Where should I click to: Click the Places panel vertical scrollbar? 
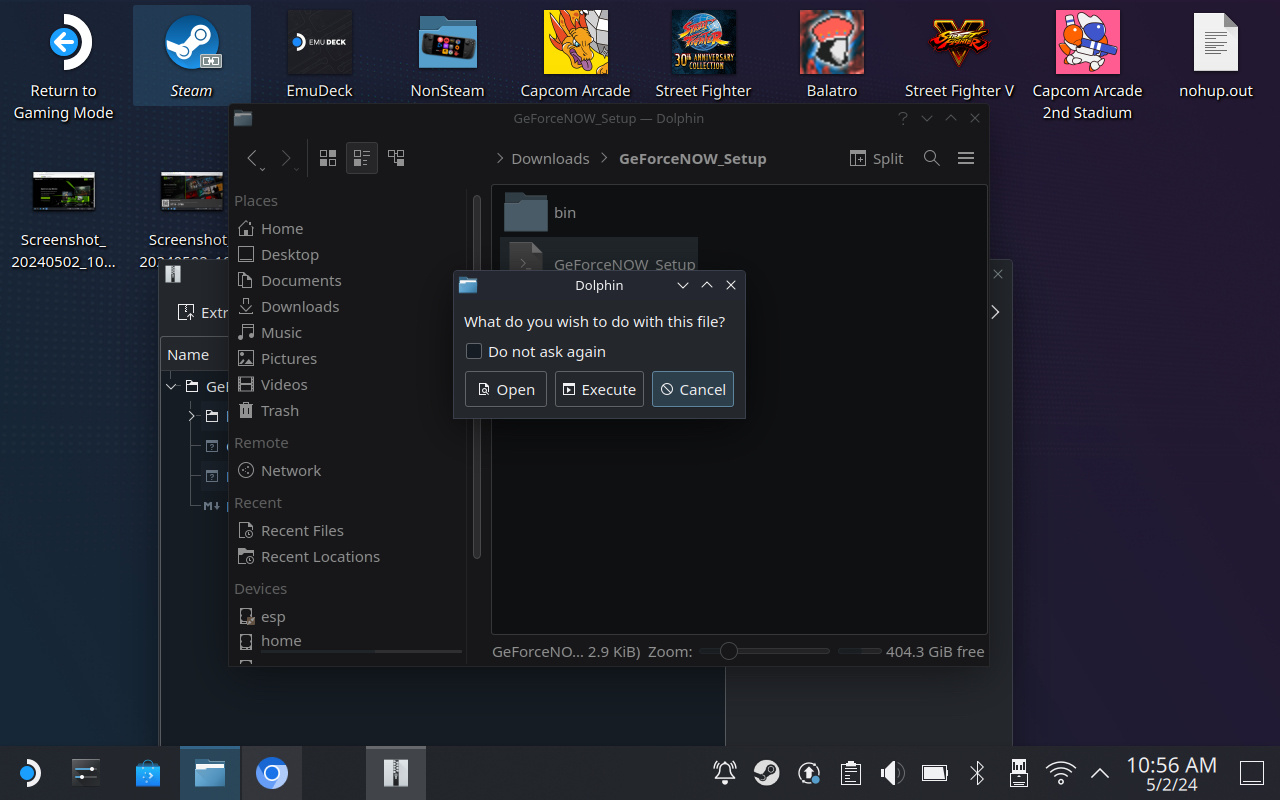(477, 378)
